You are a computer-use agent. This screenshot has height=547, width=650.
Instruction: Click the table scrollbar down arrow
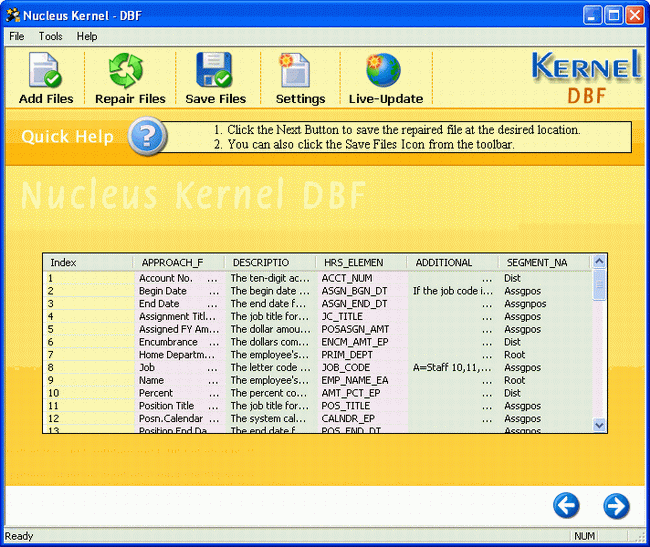pos(599,425)
